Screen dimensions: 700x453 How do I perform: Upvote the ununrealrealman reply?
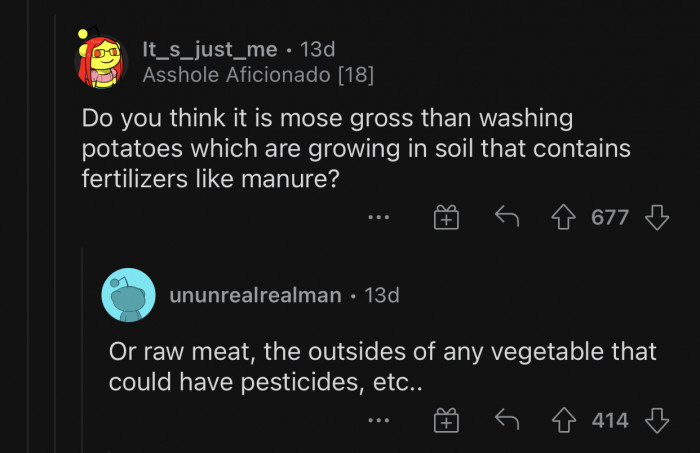pos(564,420)
